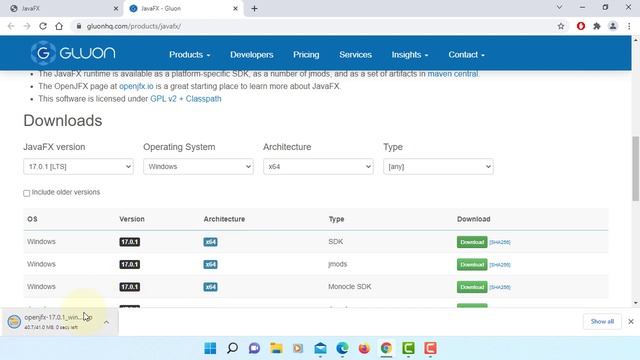640x360 pixels.
Task: Bookmark this page with star
Action: tap(561, 26)
